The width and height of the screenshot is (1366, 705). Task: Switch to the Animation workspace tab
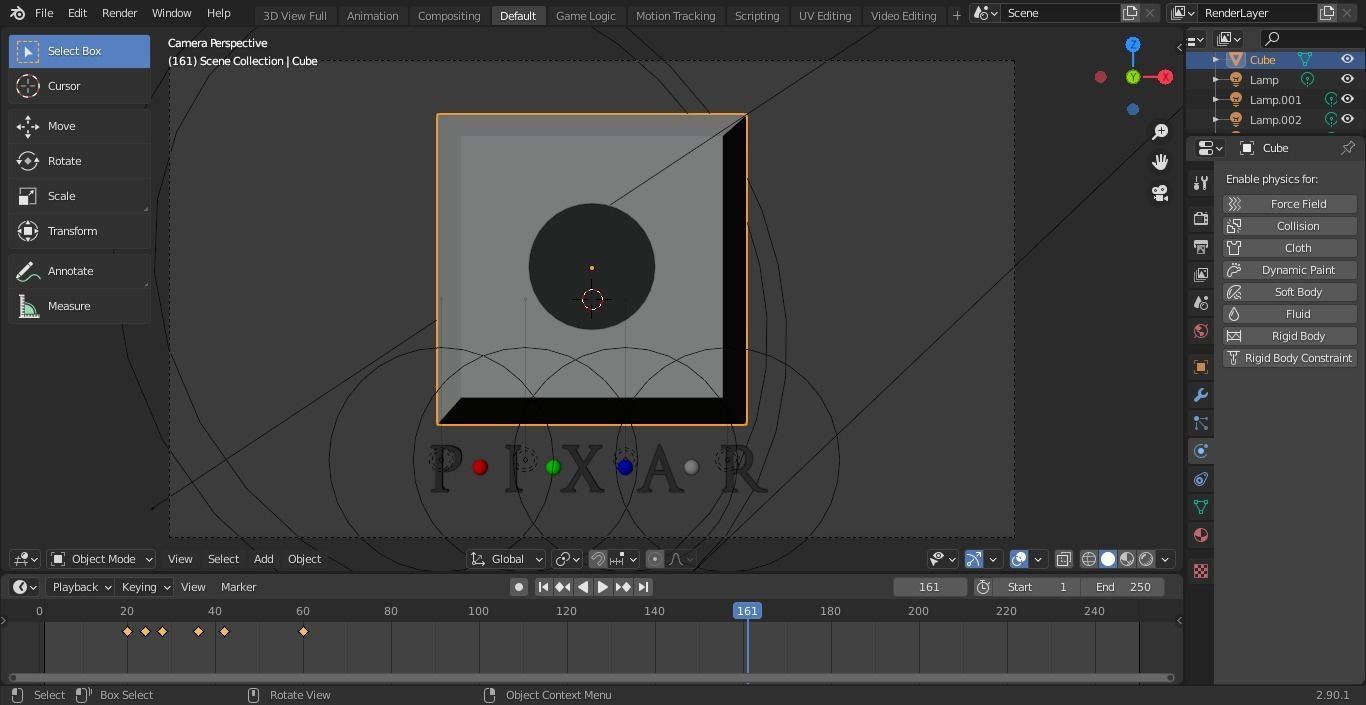pos(372,15)
